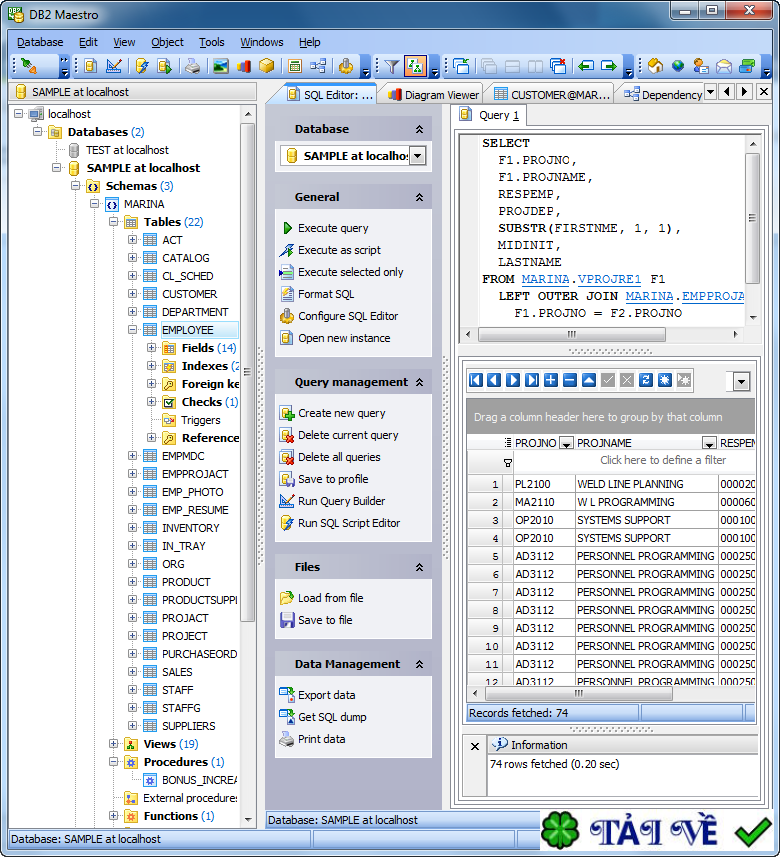The width and height of the screenshot is (780, 857).
Task: Go to first record in results navigator
Action: tap(476, 380)
